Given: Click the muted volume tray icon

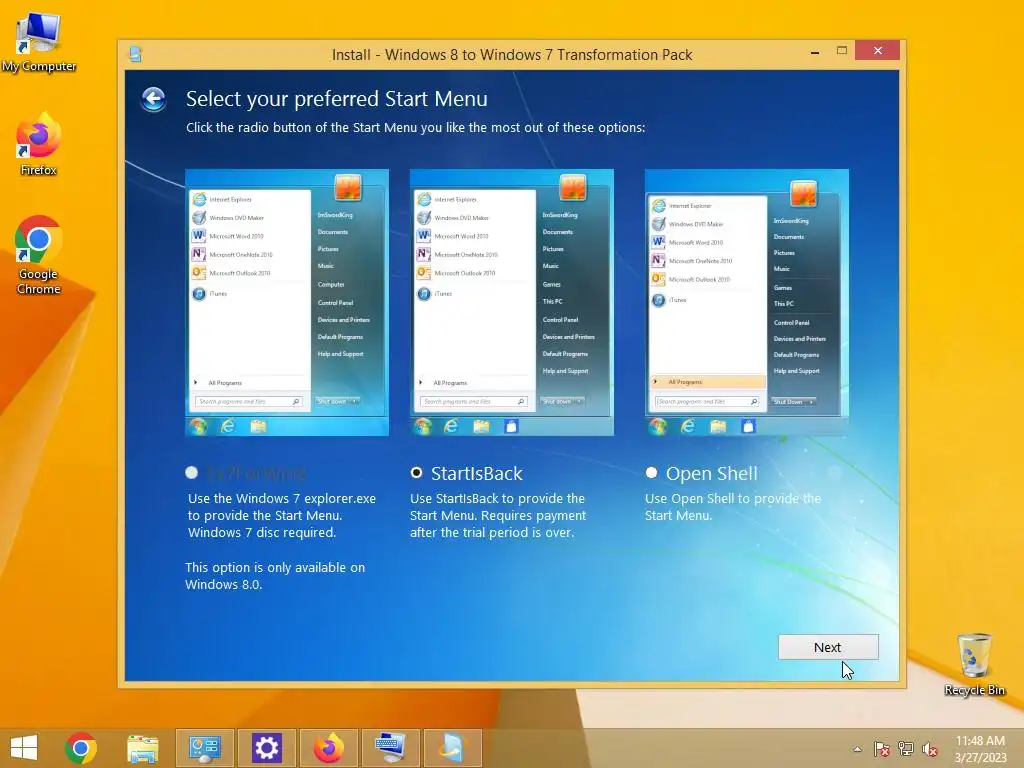Looking at the screenshot, I should pos(930,749).
